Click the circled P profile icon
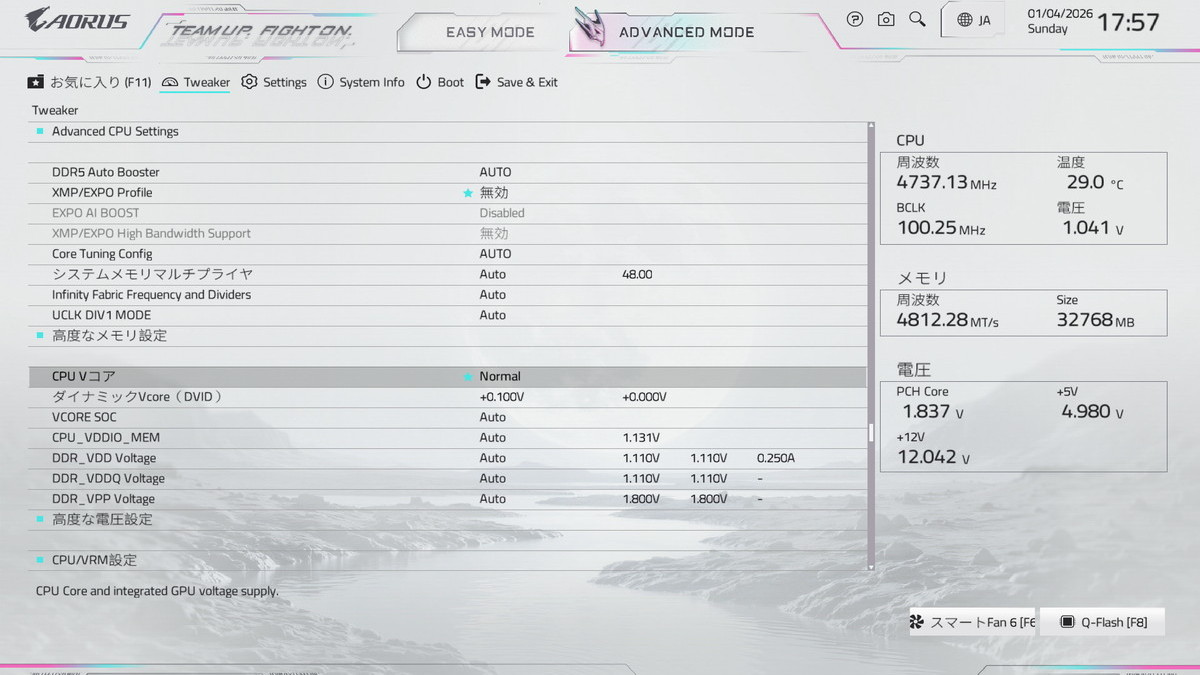 click(x=855, y=19)
